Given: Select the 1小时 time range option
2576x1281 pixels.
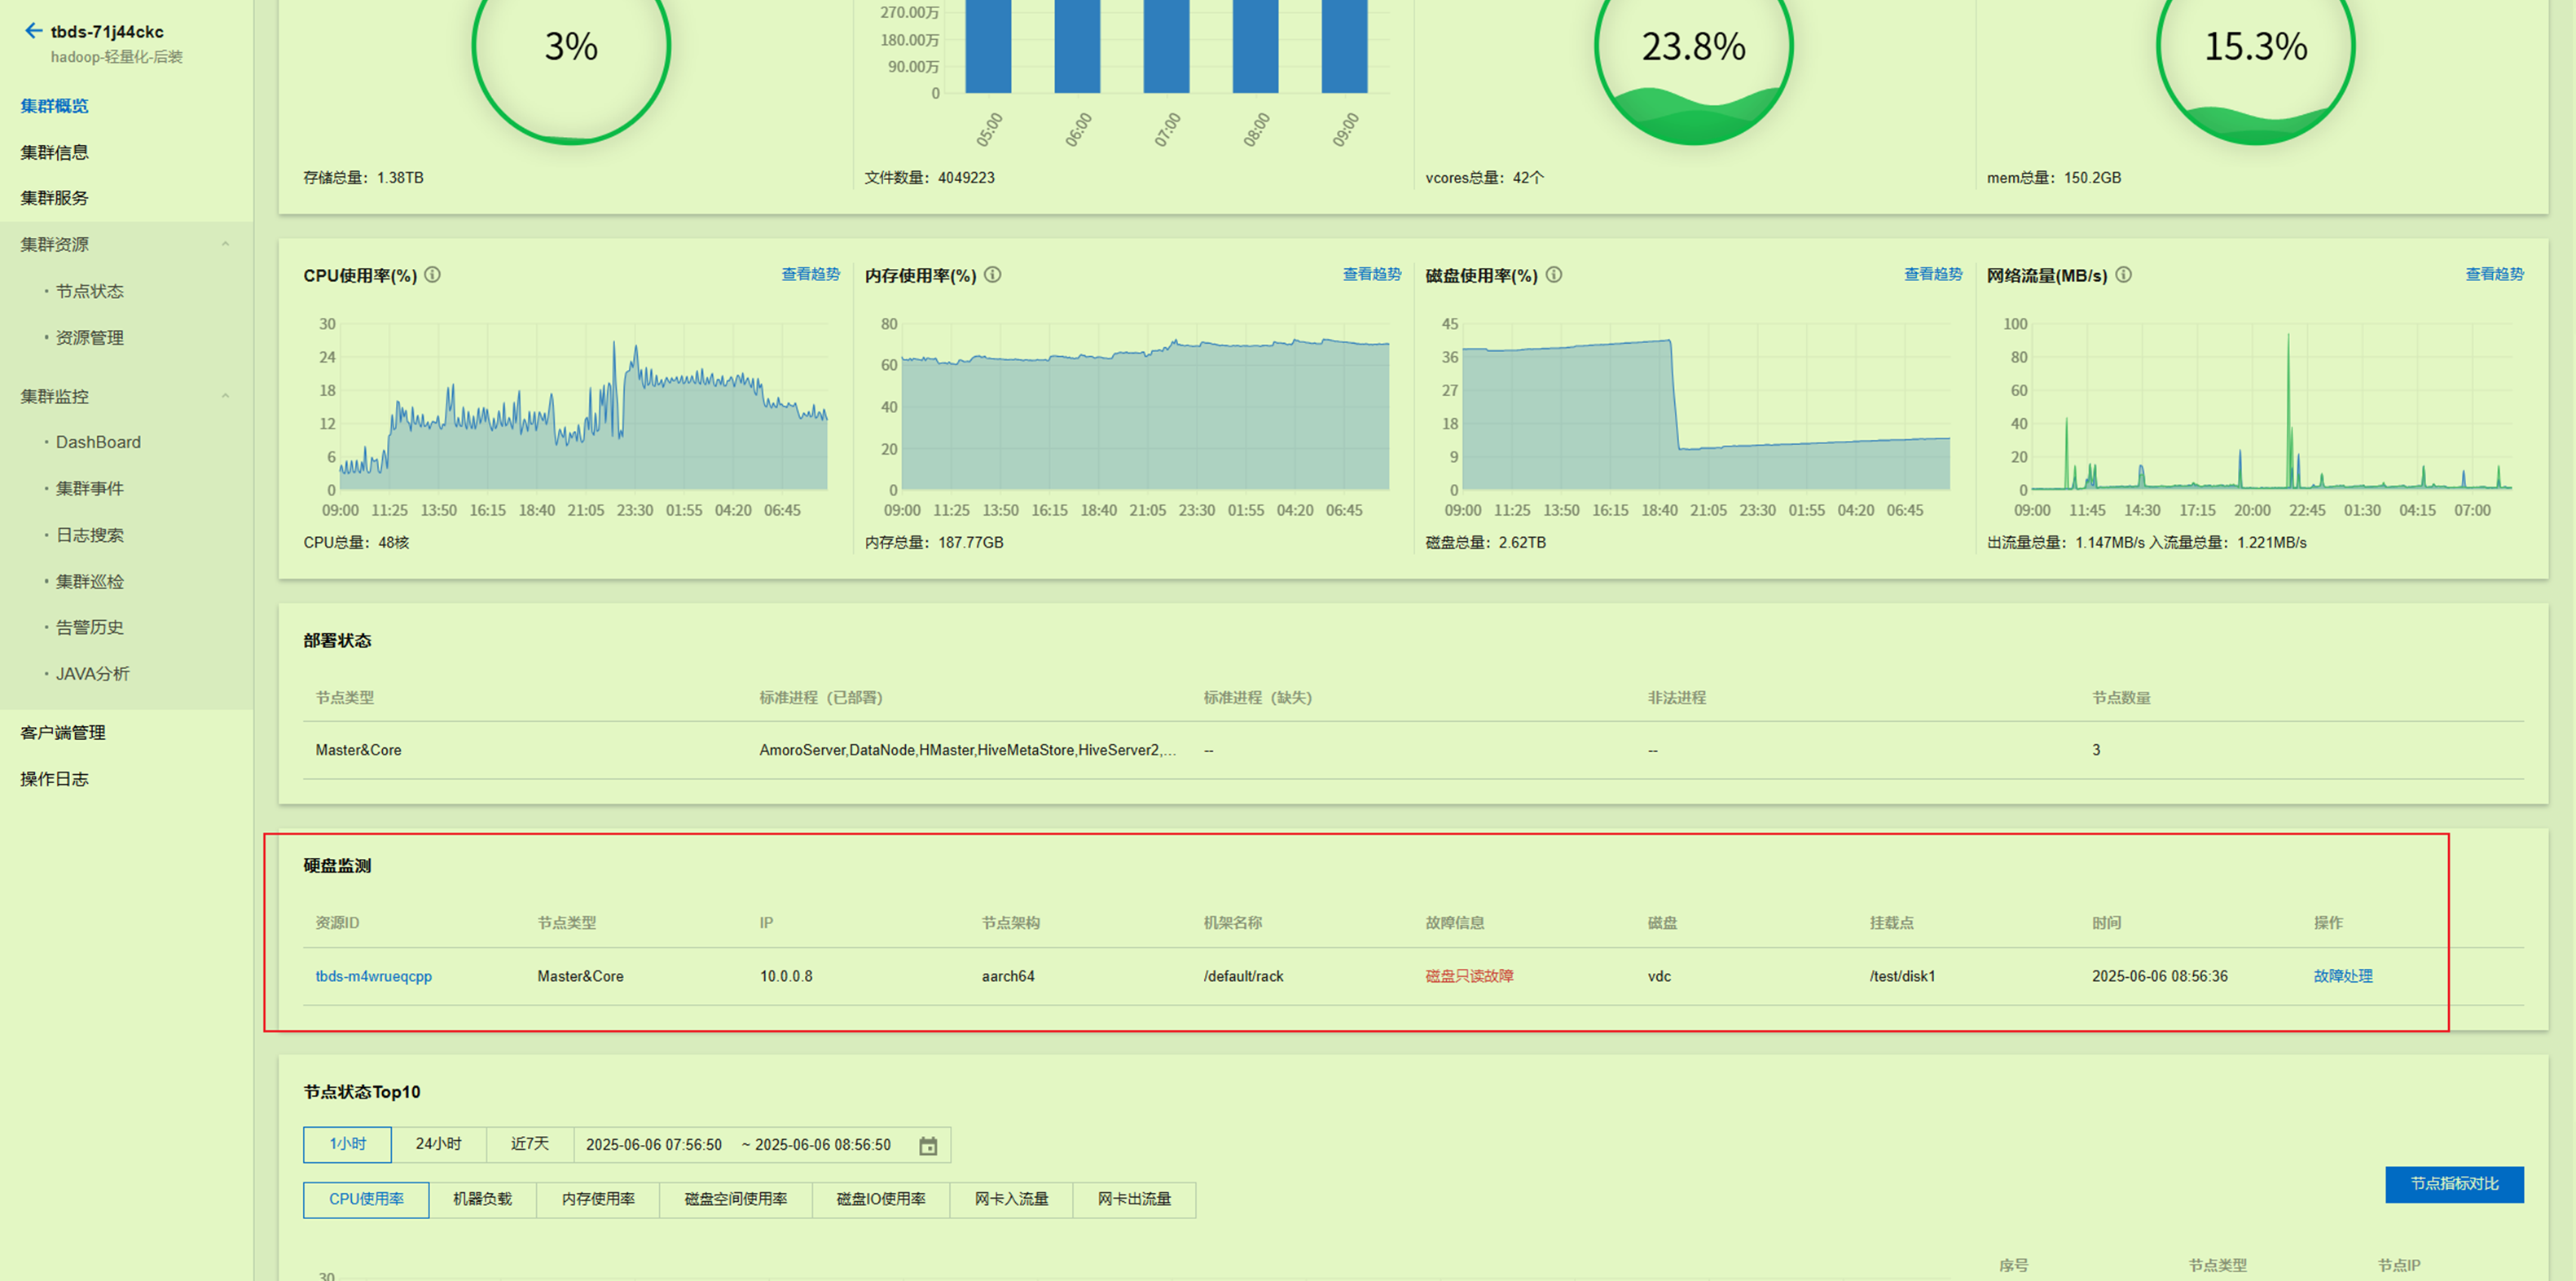Looking at the screenshot, I should [x=347, y=1144].
